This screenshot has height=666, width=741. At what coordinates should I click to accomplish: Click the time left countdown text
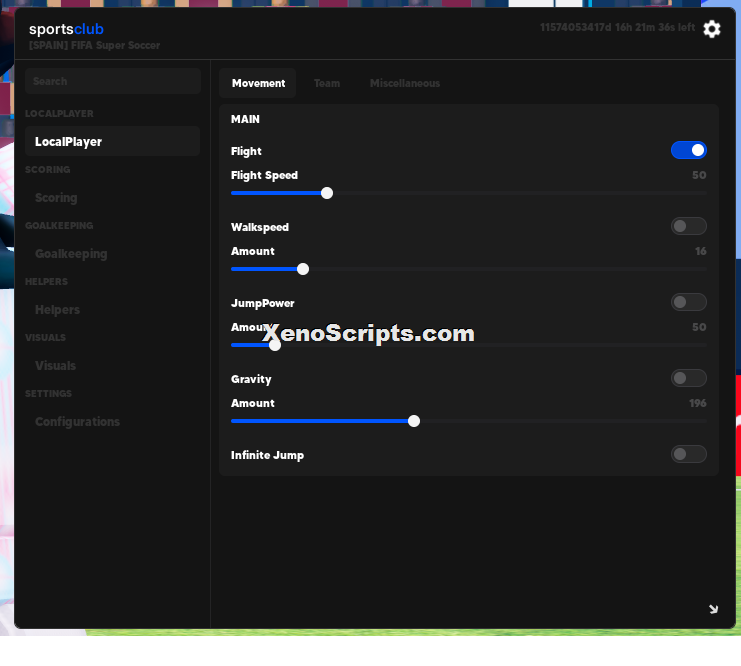point(617,27)
